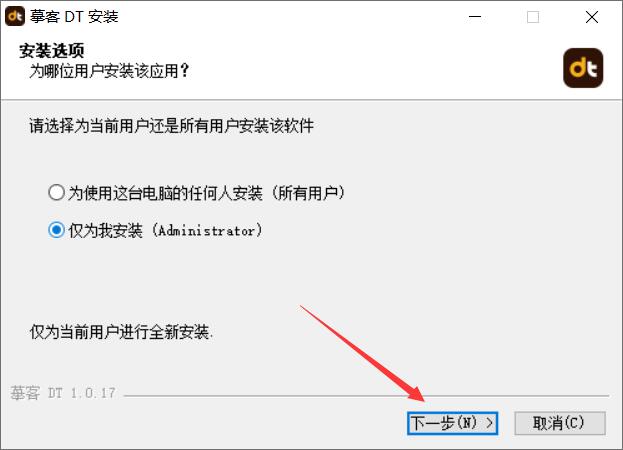Click the 摹客 DT 1.0.17 version label
This screenshot has width=623, height=450.
pyautogui.click(x=63, y=393)
